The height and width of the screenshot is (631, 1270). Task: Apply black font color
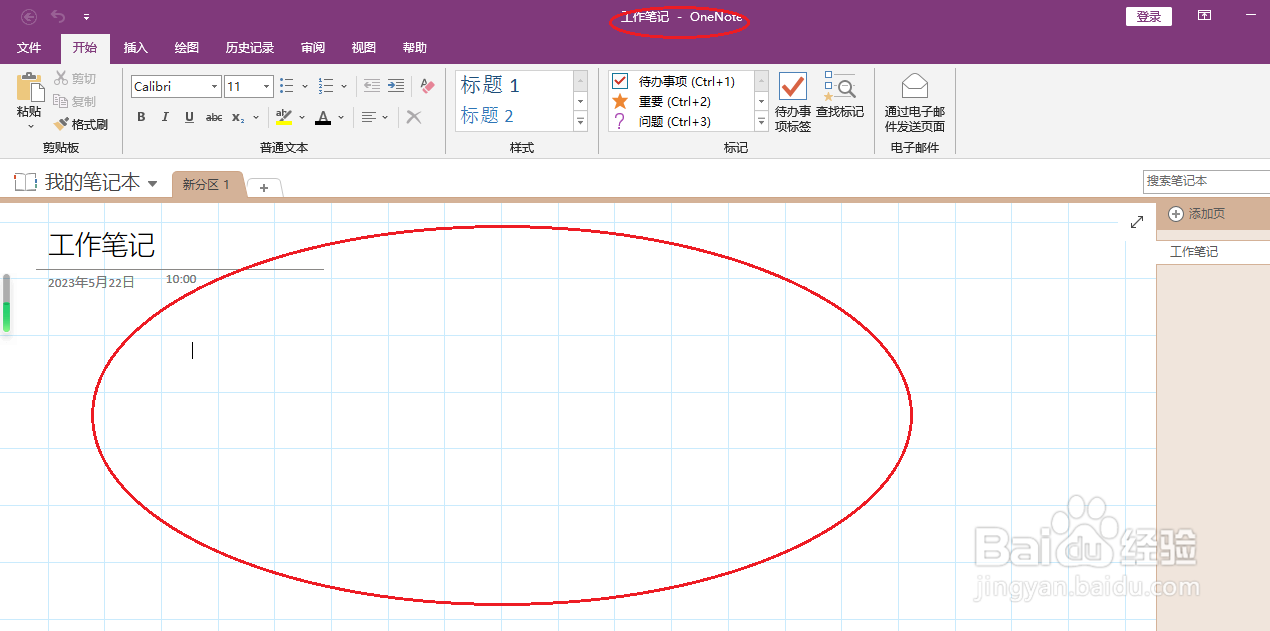[x=322, y=117]
